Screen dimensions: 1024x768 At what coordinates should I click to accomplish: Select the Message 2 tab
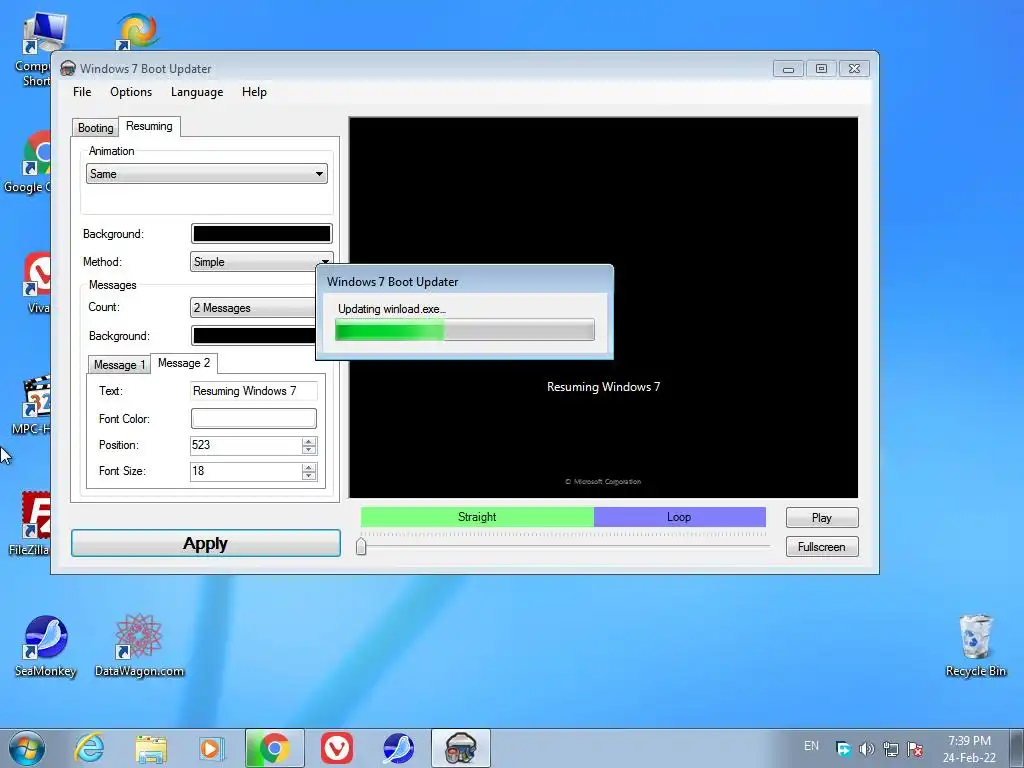(x=184, y=363)
